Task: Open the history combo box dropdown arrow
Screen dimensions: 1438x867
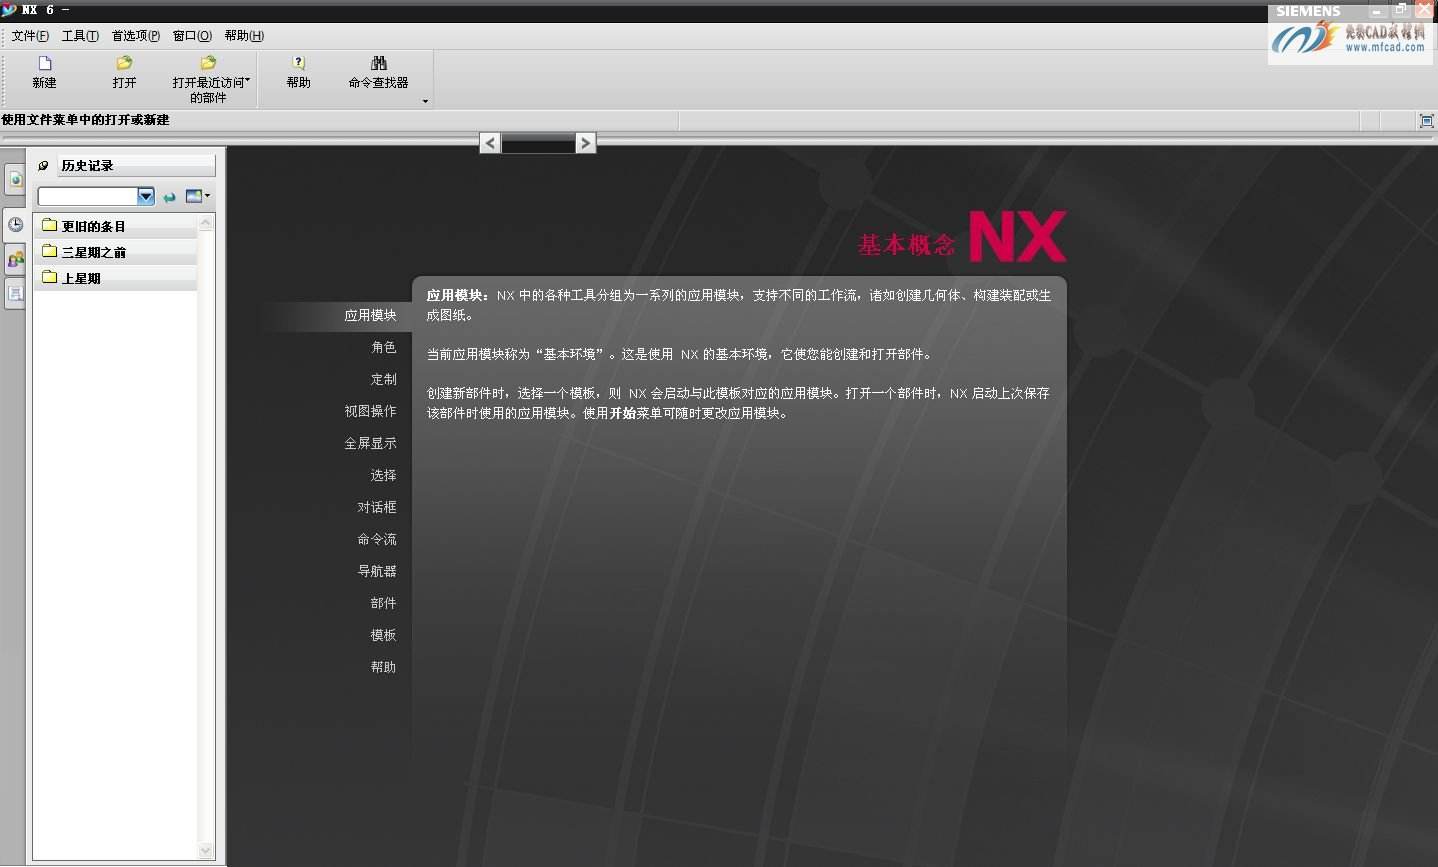Action: click(146, 196)
